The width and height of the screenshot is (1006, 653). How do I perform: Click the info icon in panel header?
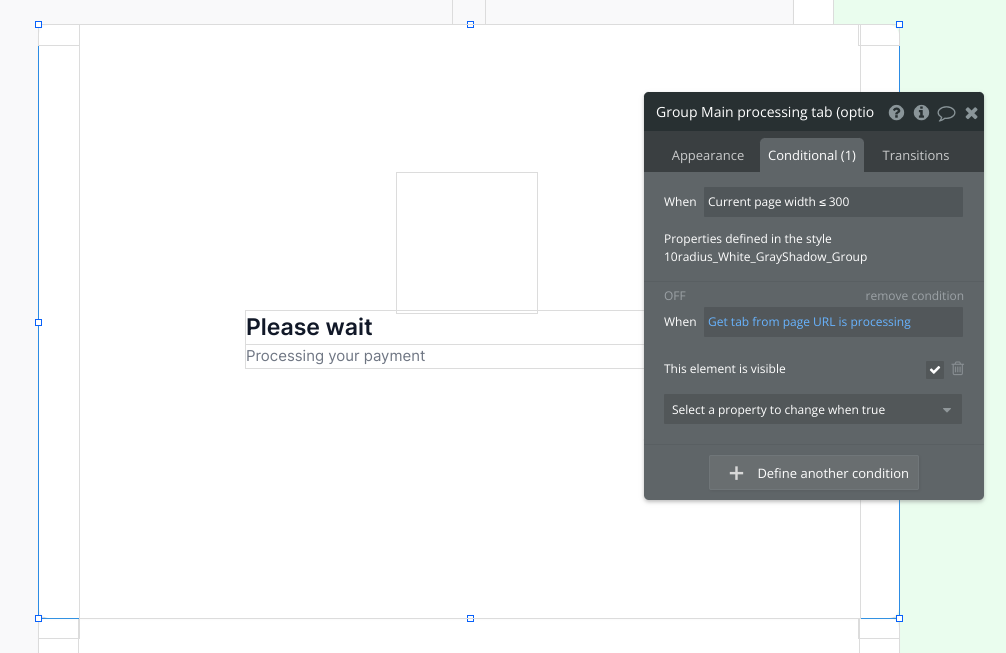tap(921, 113)
